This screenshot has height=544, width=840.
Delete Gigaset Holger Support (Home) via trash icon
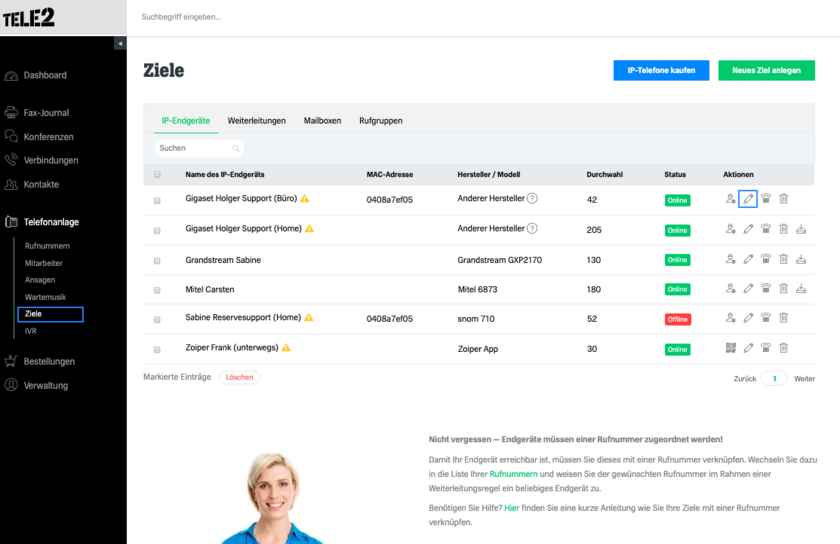(x=783, y=229)
